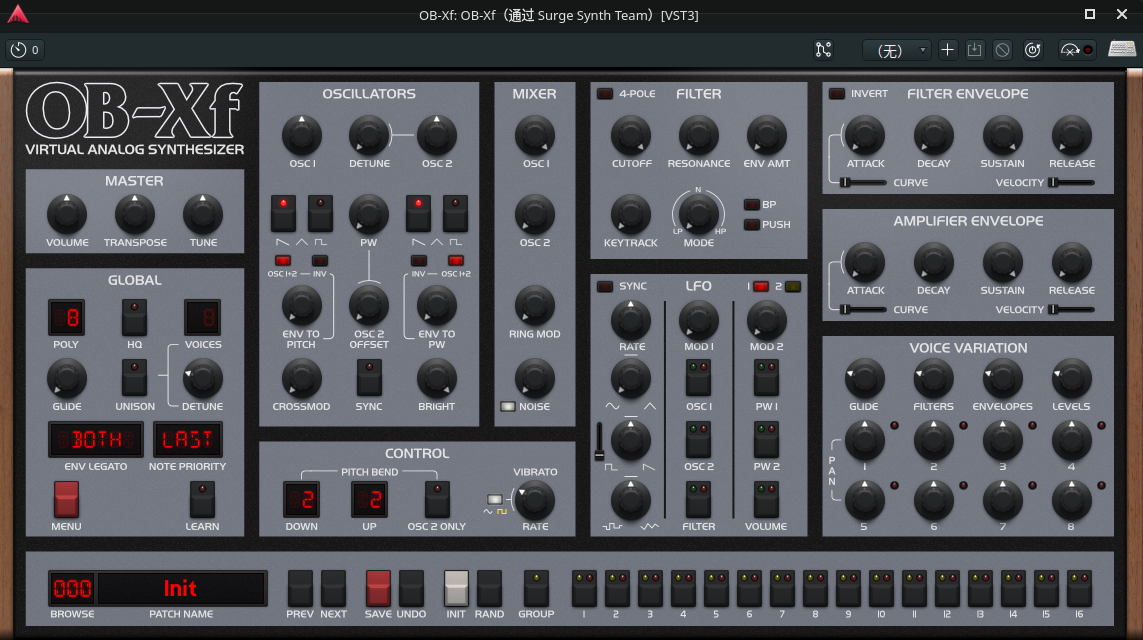The width and height of the screenshot is (1143, 640).
Task: Click the filter envelope CURVE slider
Action: point(863,182)
